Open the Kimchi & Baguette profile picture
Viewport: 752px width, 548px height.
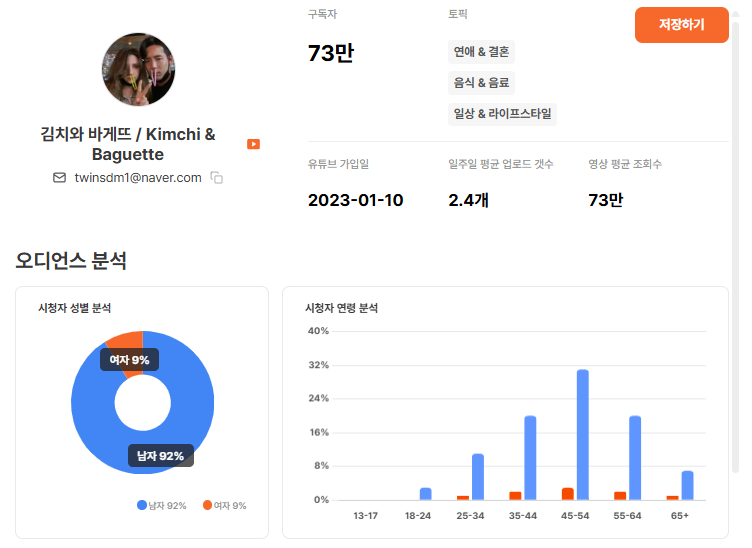coord(139,70)
